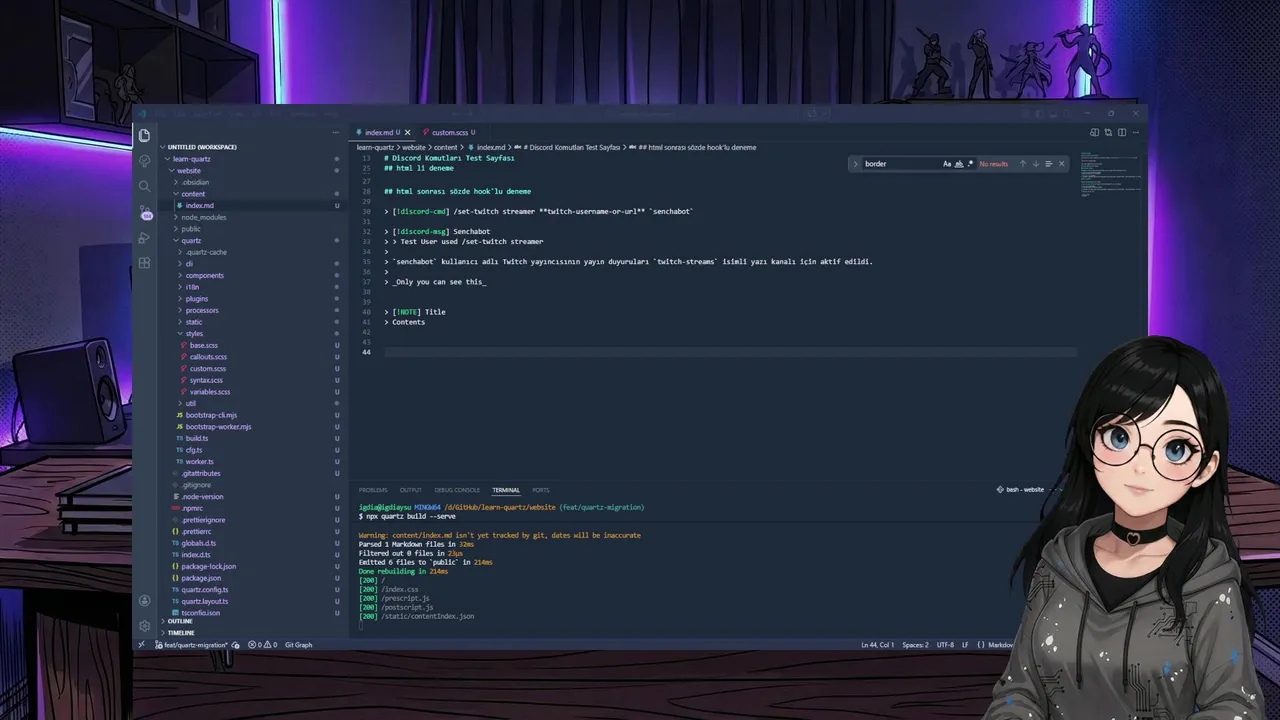Collapse the UNTITLED (WORKSPACE) section
The width and height of the screenshot is (1280, 720).
[x=202, y=147]
